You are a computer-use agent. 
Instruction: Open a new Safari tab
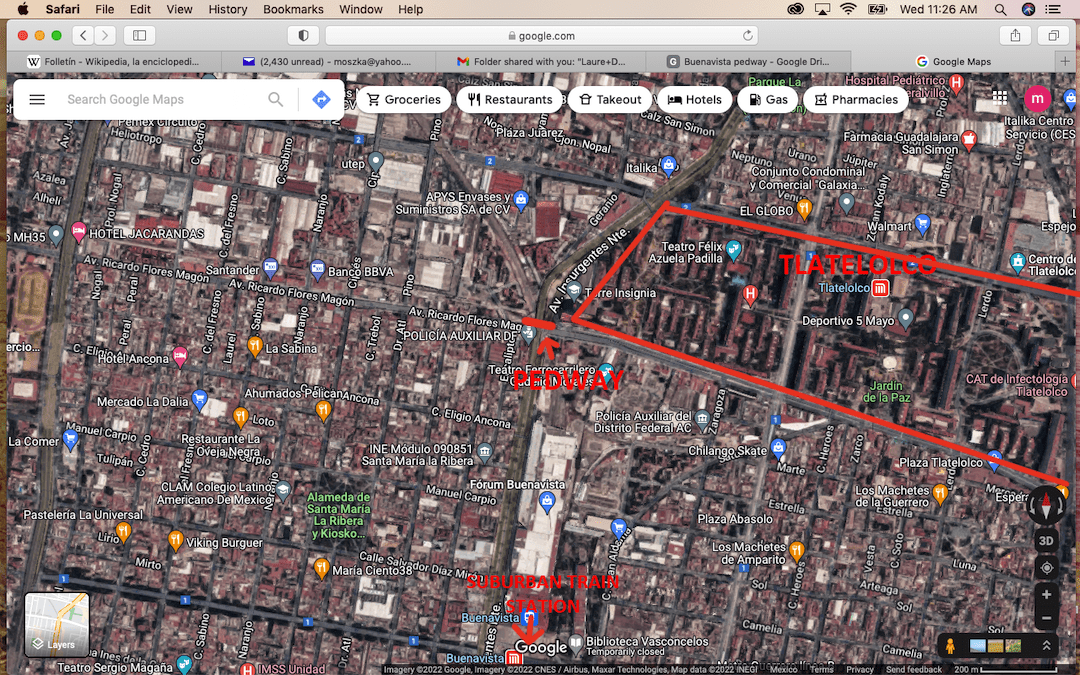point(1065,61)
